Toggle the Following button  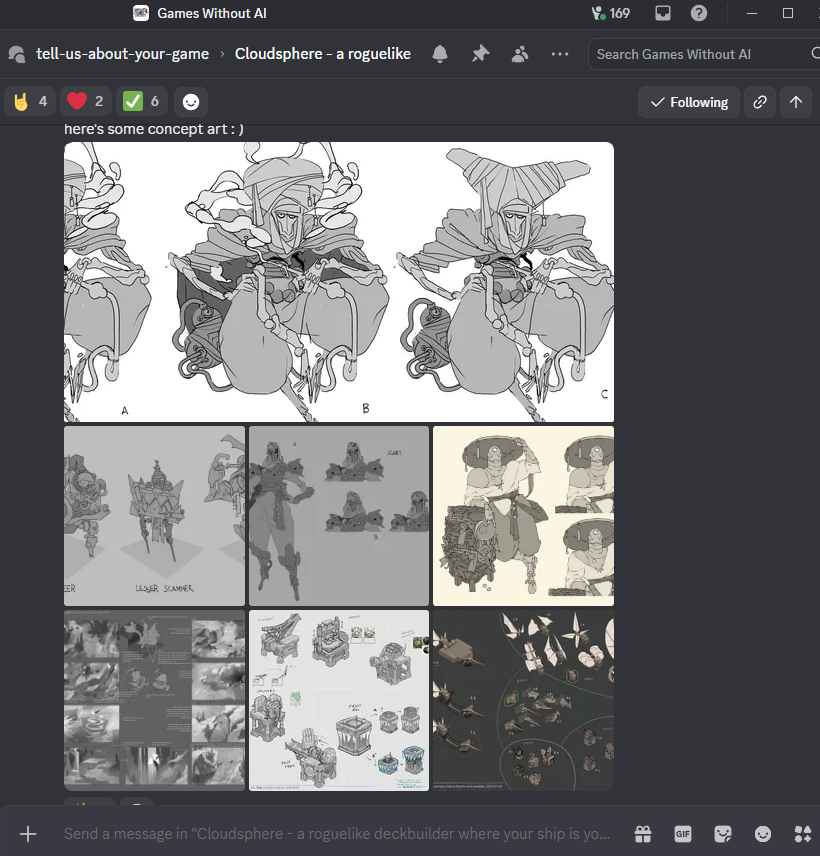click(x=689, y=102)
